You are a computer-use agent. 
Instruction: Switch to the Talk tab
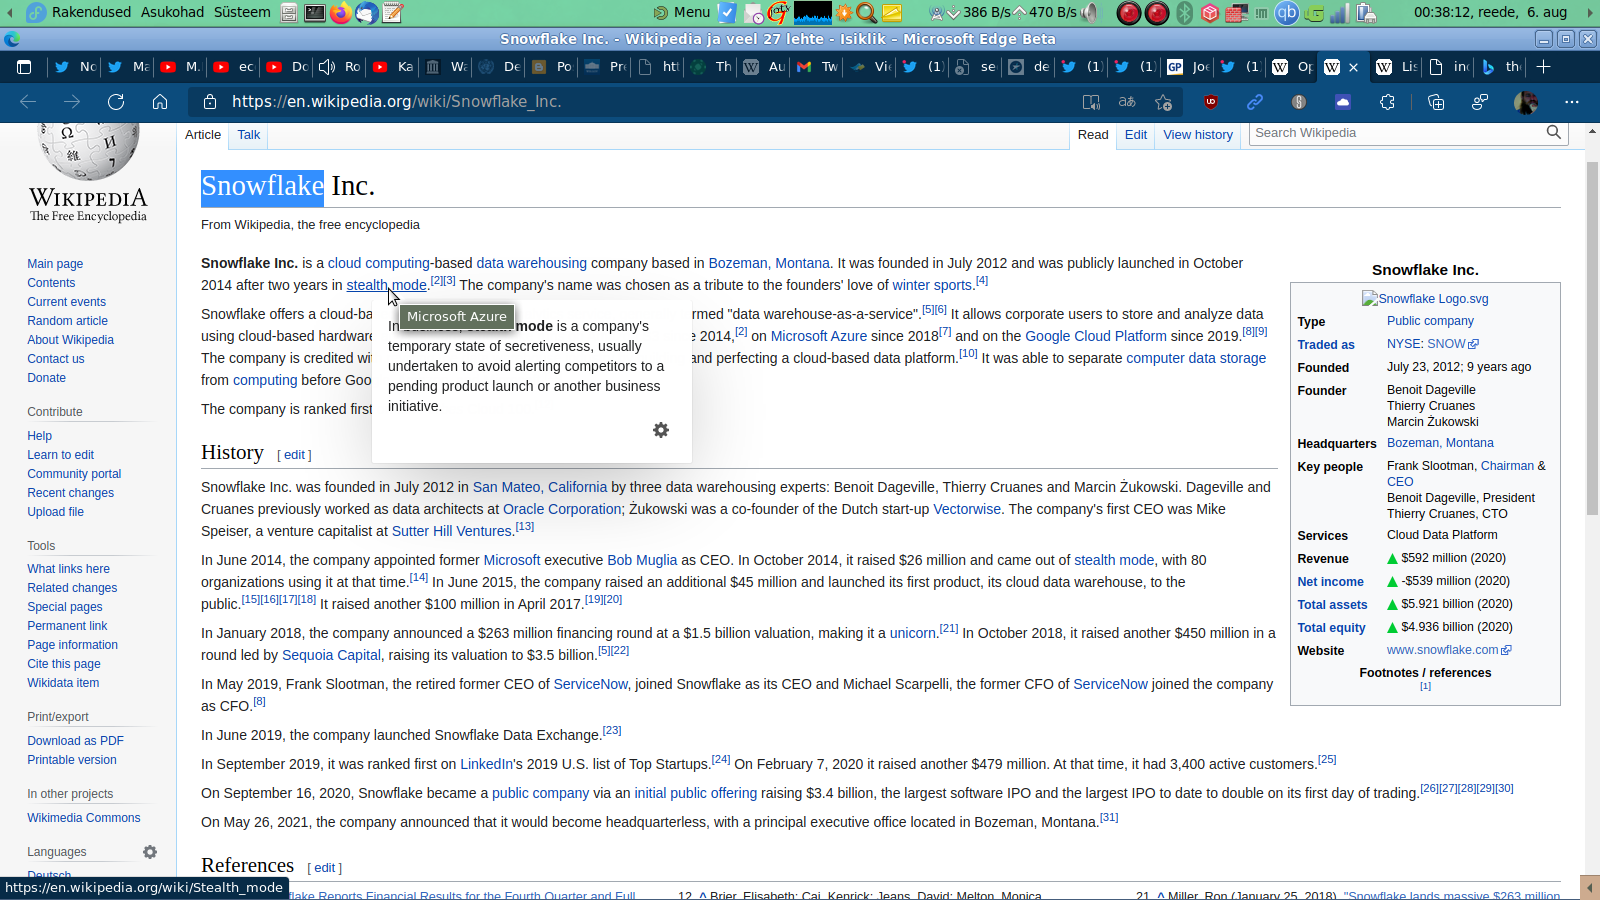pyautogui.click(x=249, y=135)
